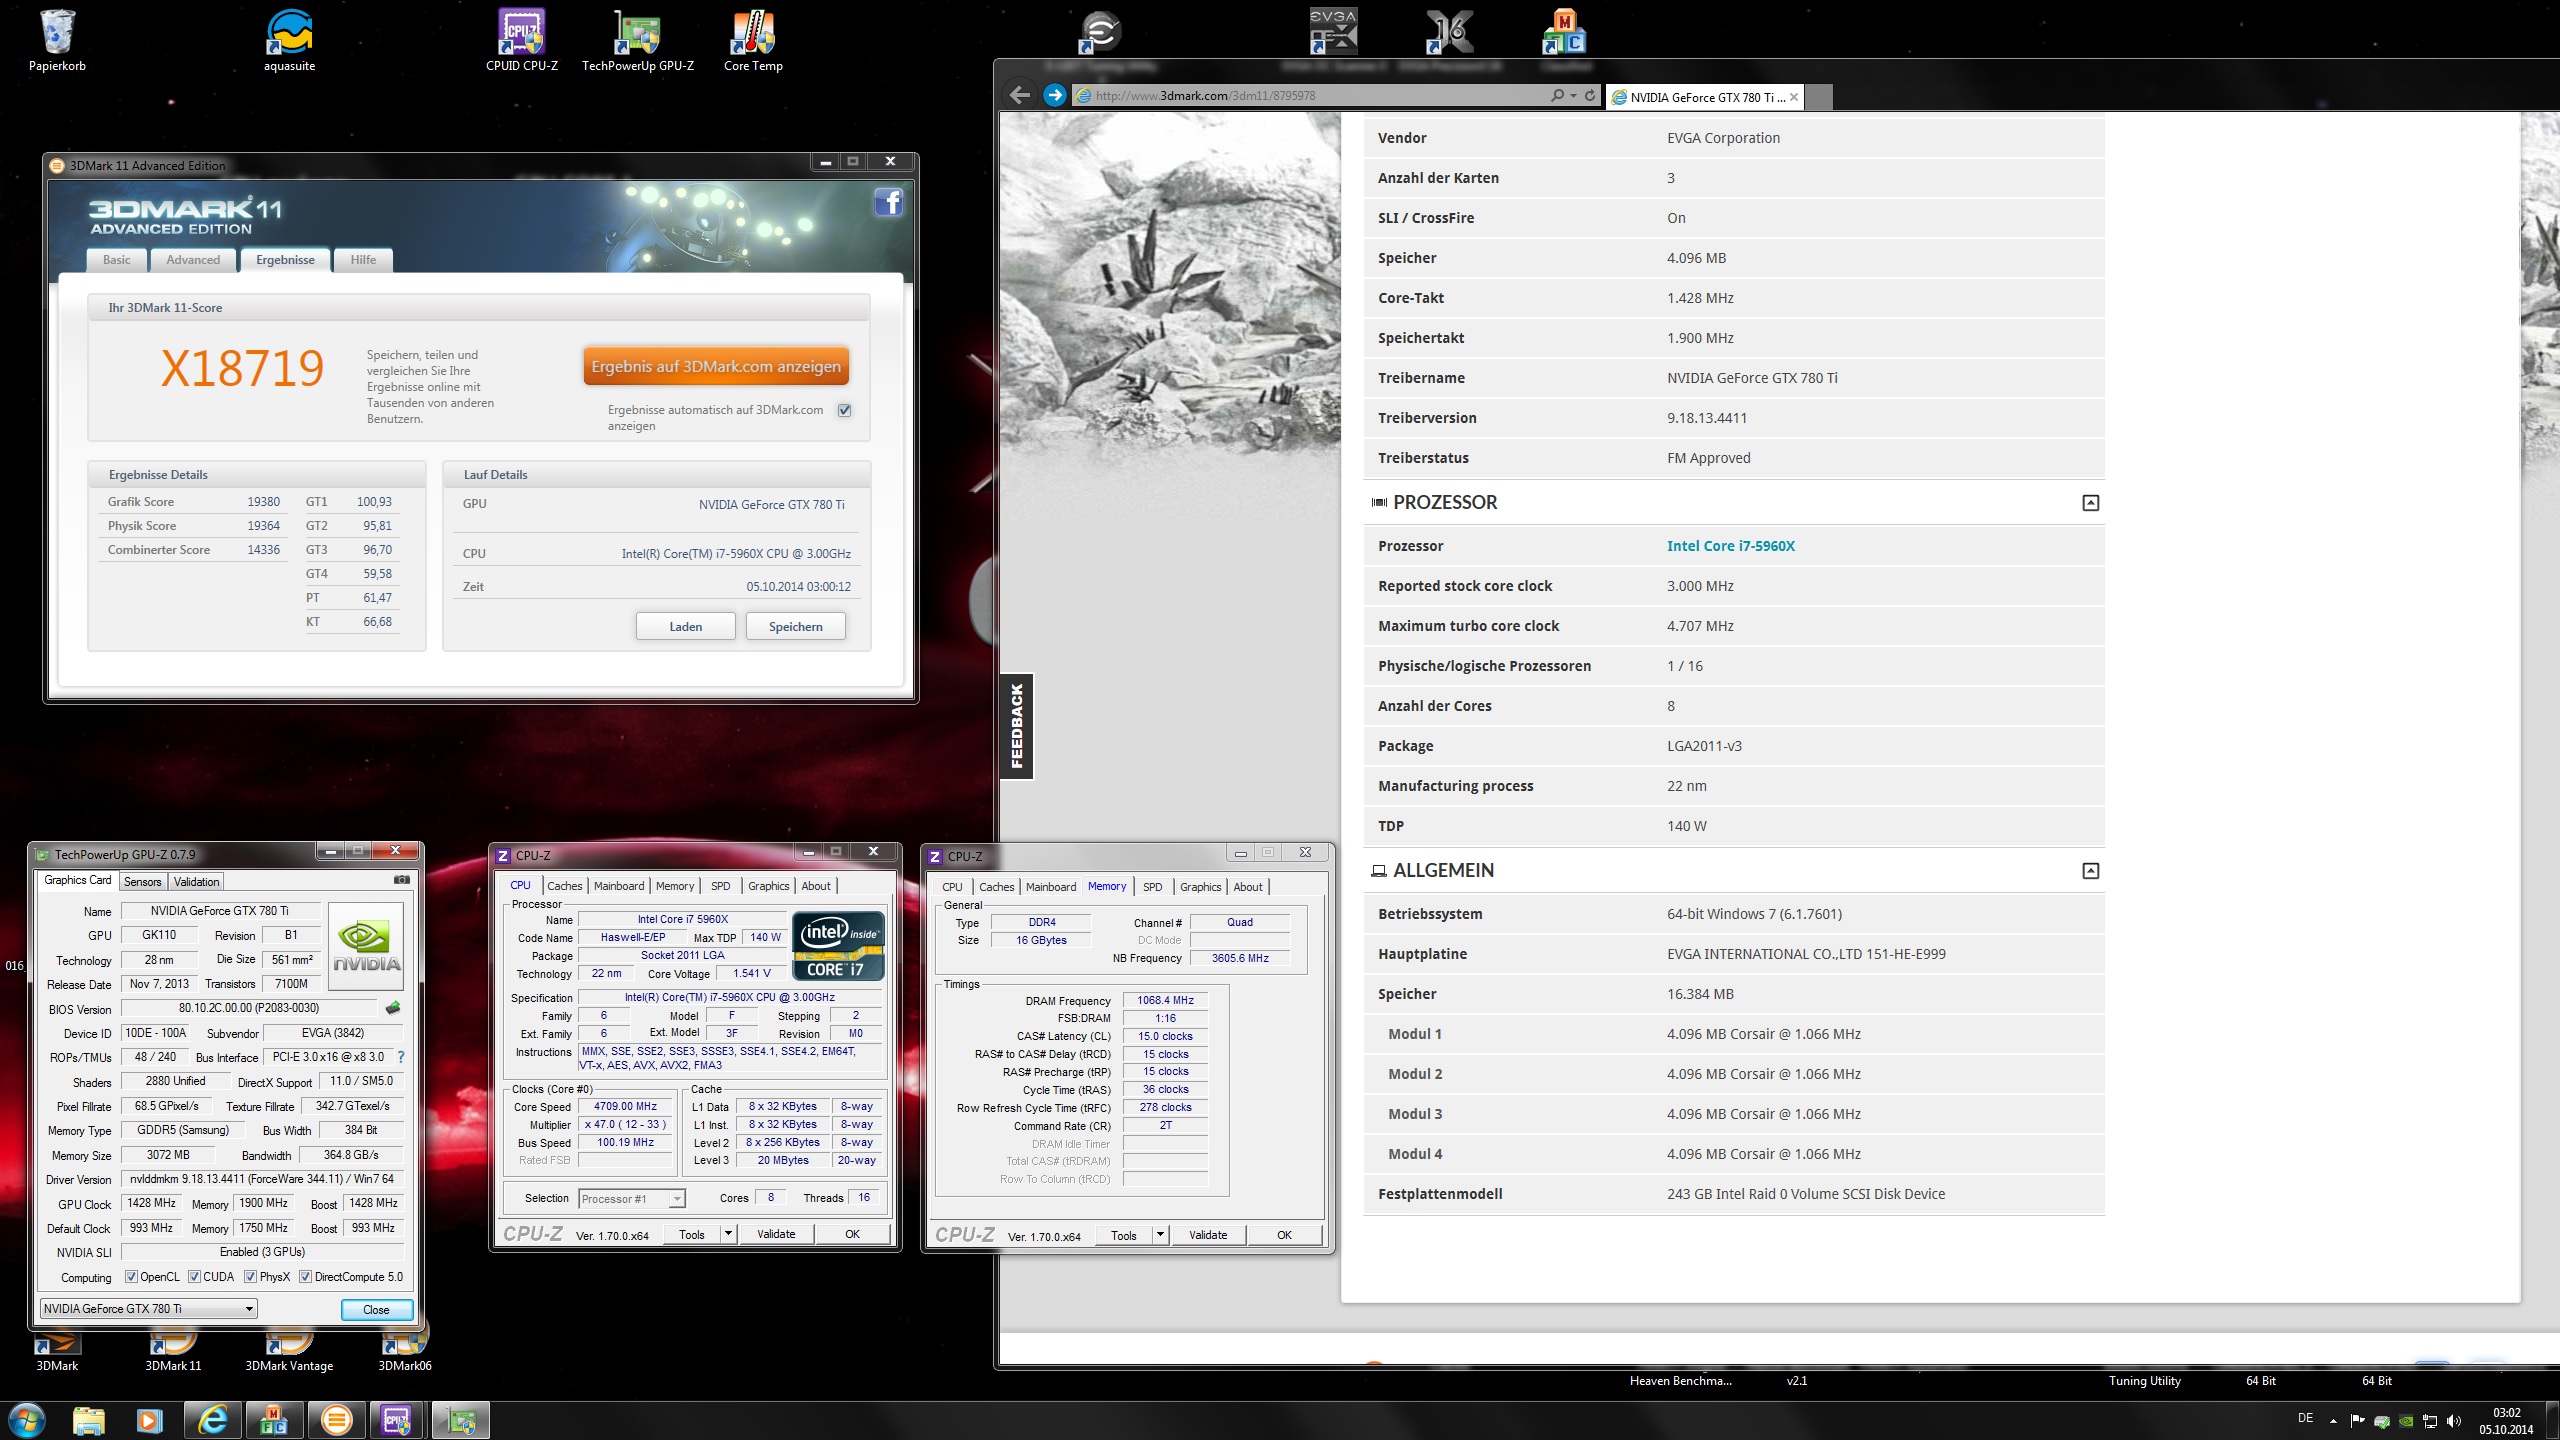The height and width of the screenshot is (1440, 2560).
Task: Toggle the OpenCL checkbox in GPU-Z
Action: pos(131,1277)
